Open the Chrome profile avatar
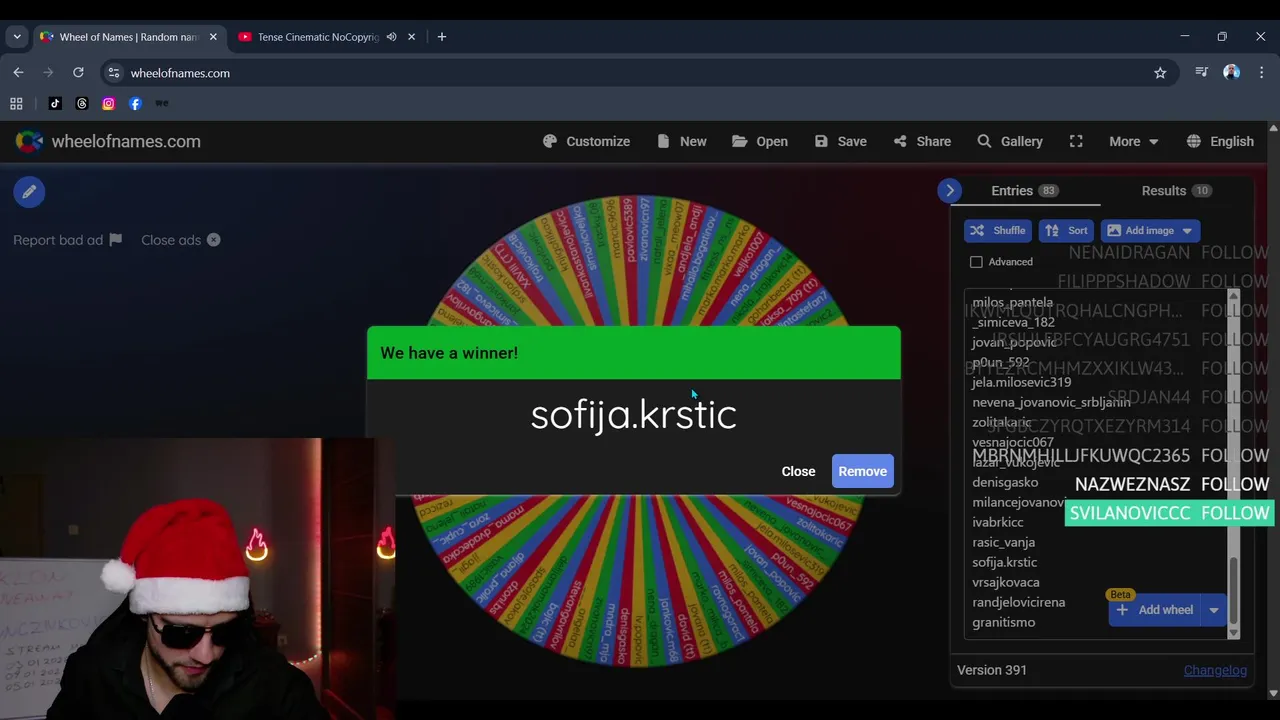This screenshot has height=720, width=1280. click(1231, 72)
